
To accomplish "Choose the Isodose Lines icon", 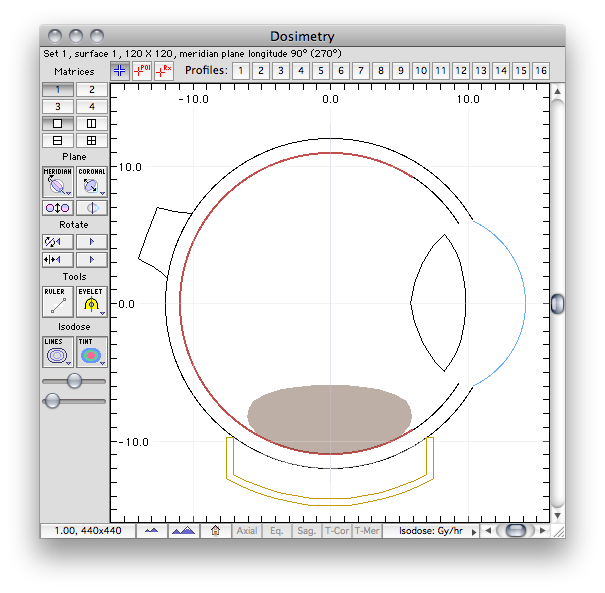I will pos(57,352).
